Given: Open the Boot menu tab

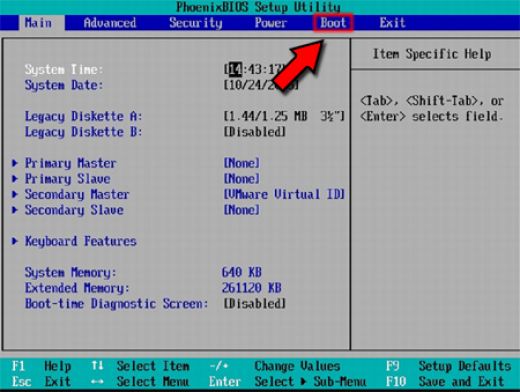Looking at the screenshot, I should tap(333, 23).
